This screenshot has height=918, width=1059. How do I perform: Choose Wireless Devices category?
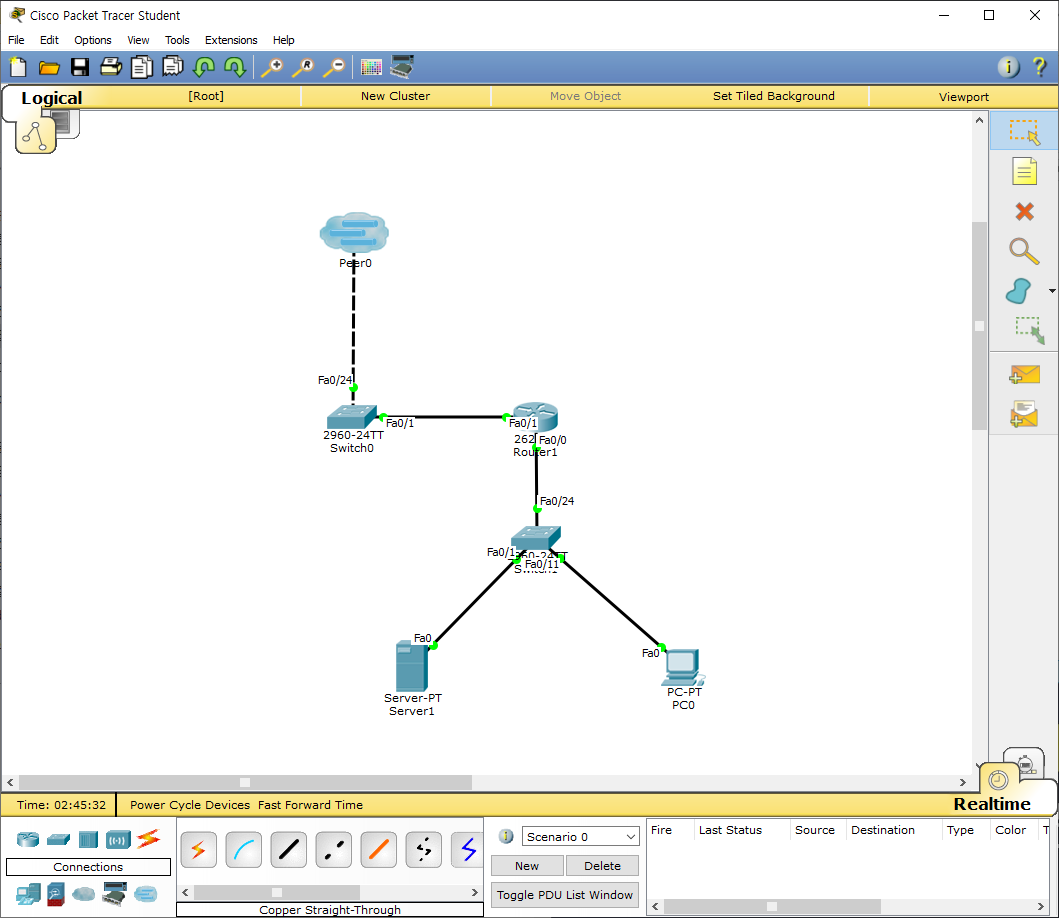point(118,840)
